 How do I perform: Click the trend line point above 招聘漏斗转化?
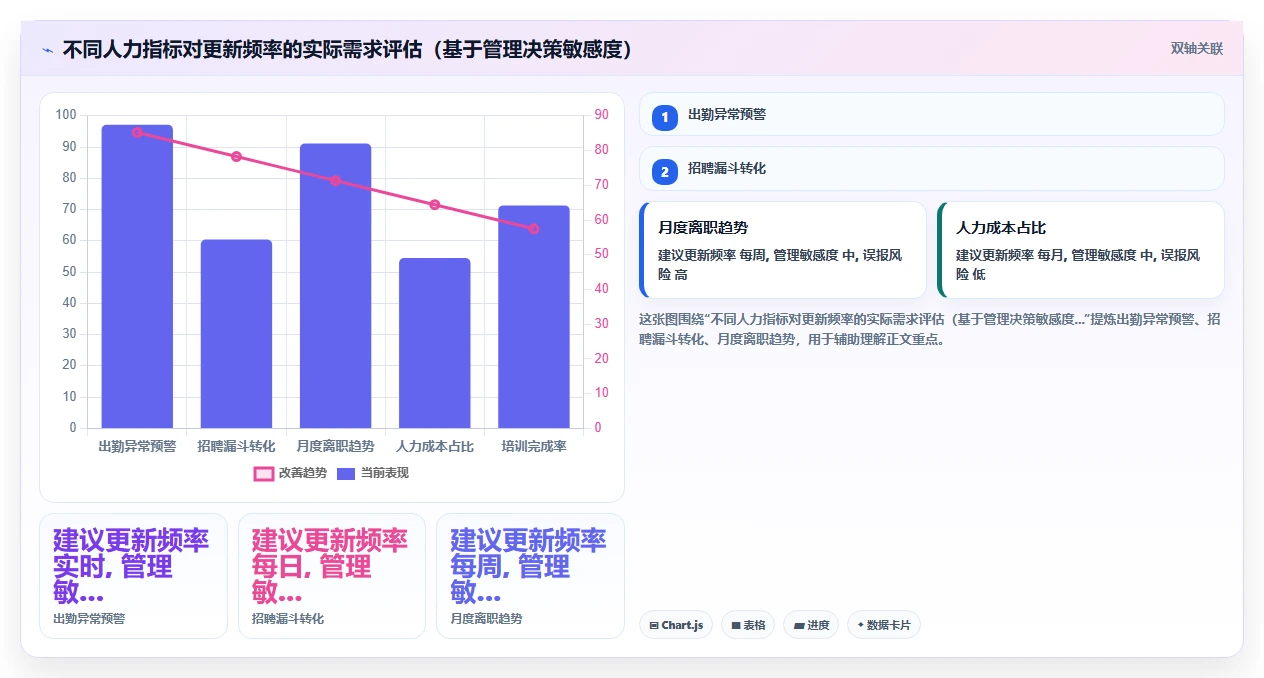tap(236, 157)
